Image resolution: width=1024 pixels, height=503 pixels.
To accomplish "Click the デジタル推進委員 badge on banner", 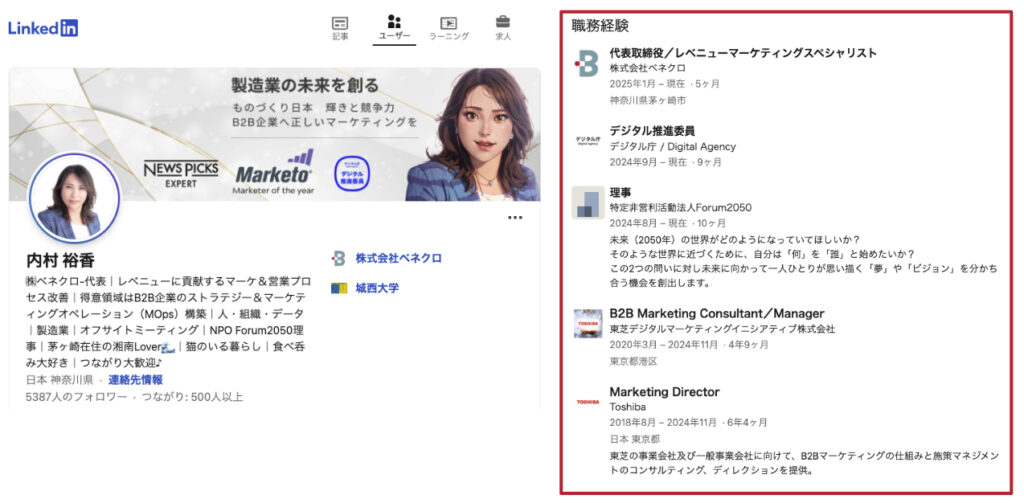I will (353, 173).
